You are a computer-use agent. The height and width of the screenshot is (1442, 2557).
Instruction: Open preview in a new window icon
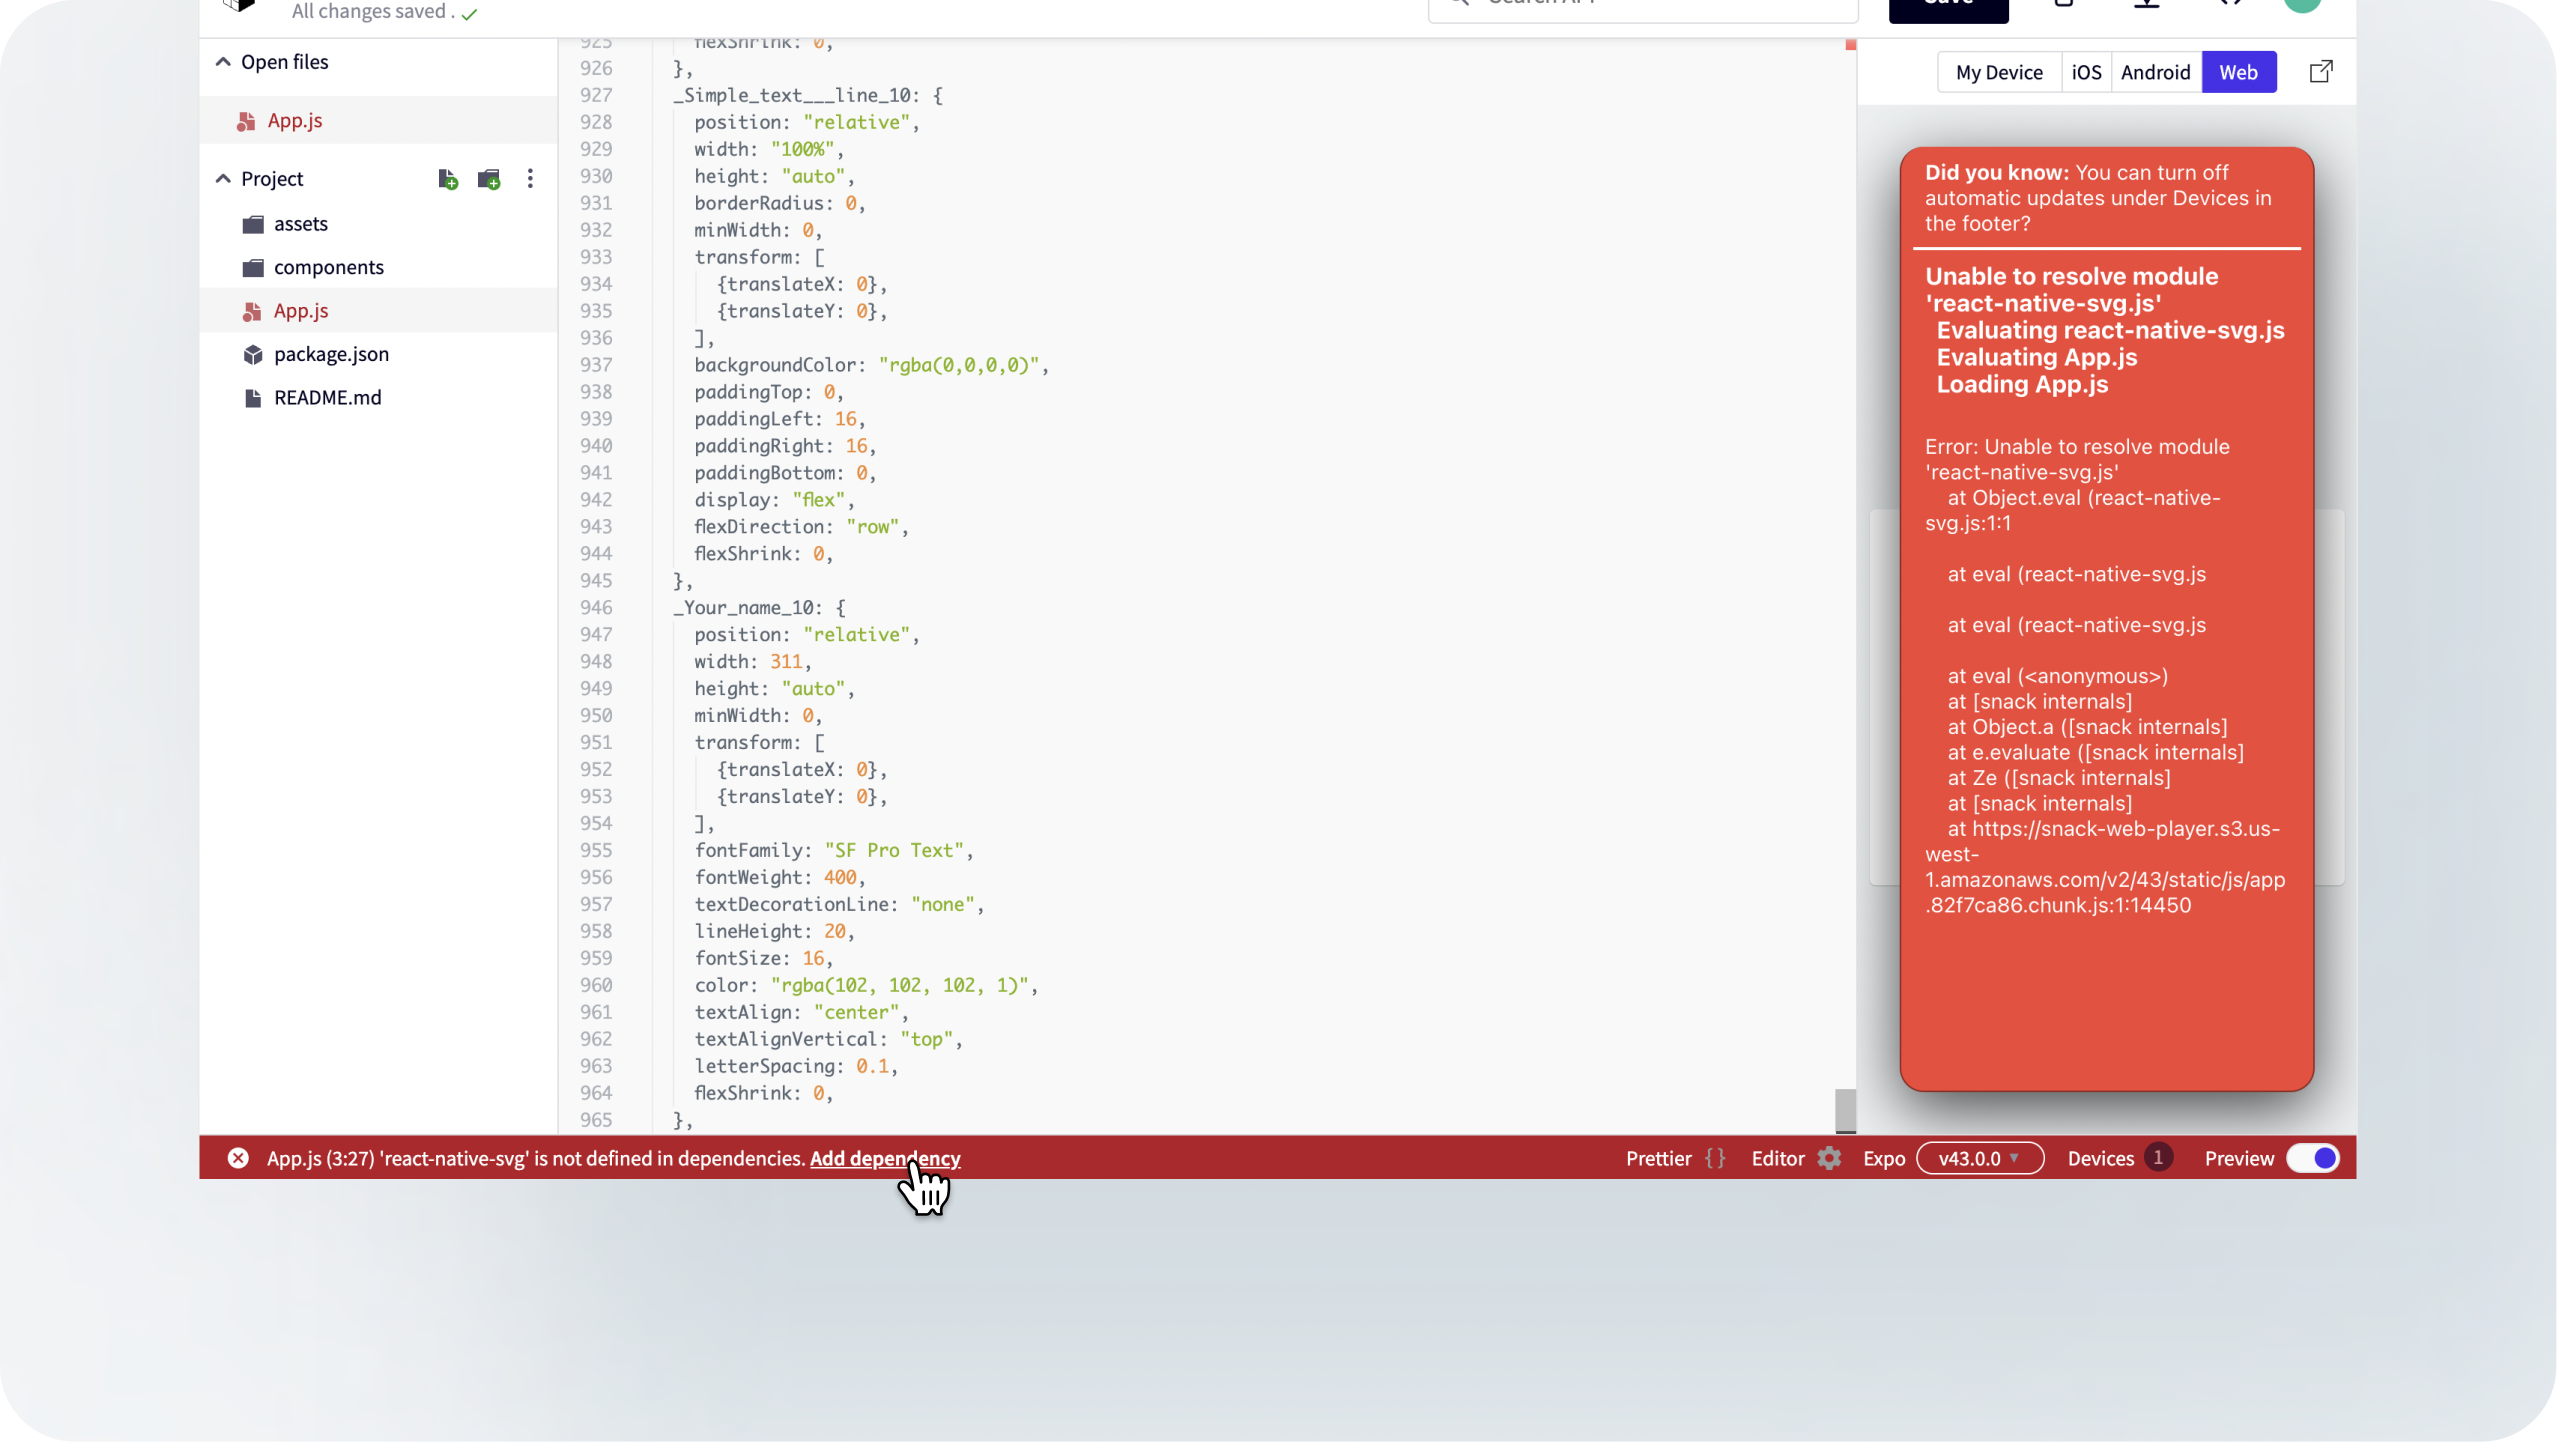click(2321, 72)
